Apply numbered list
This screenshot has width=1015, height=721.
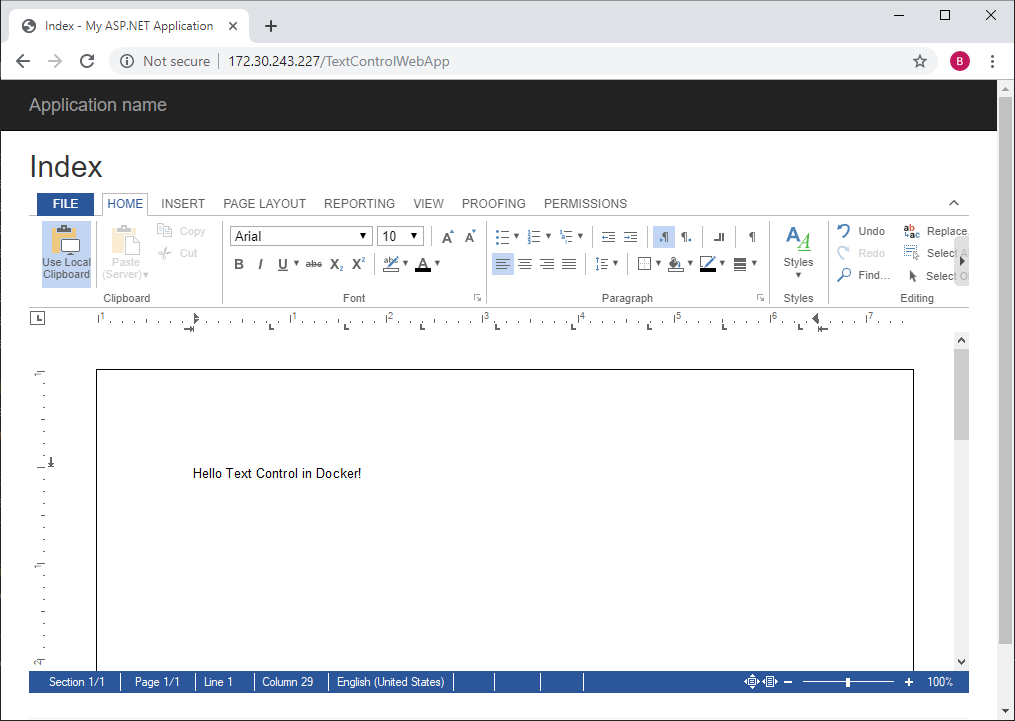[x=534, y=237]
